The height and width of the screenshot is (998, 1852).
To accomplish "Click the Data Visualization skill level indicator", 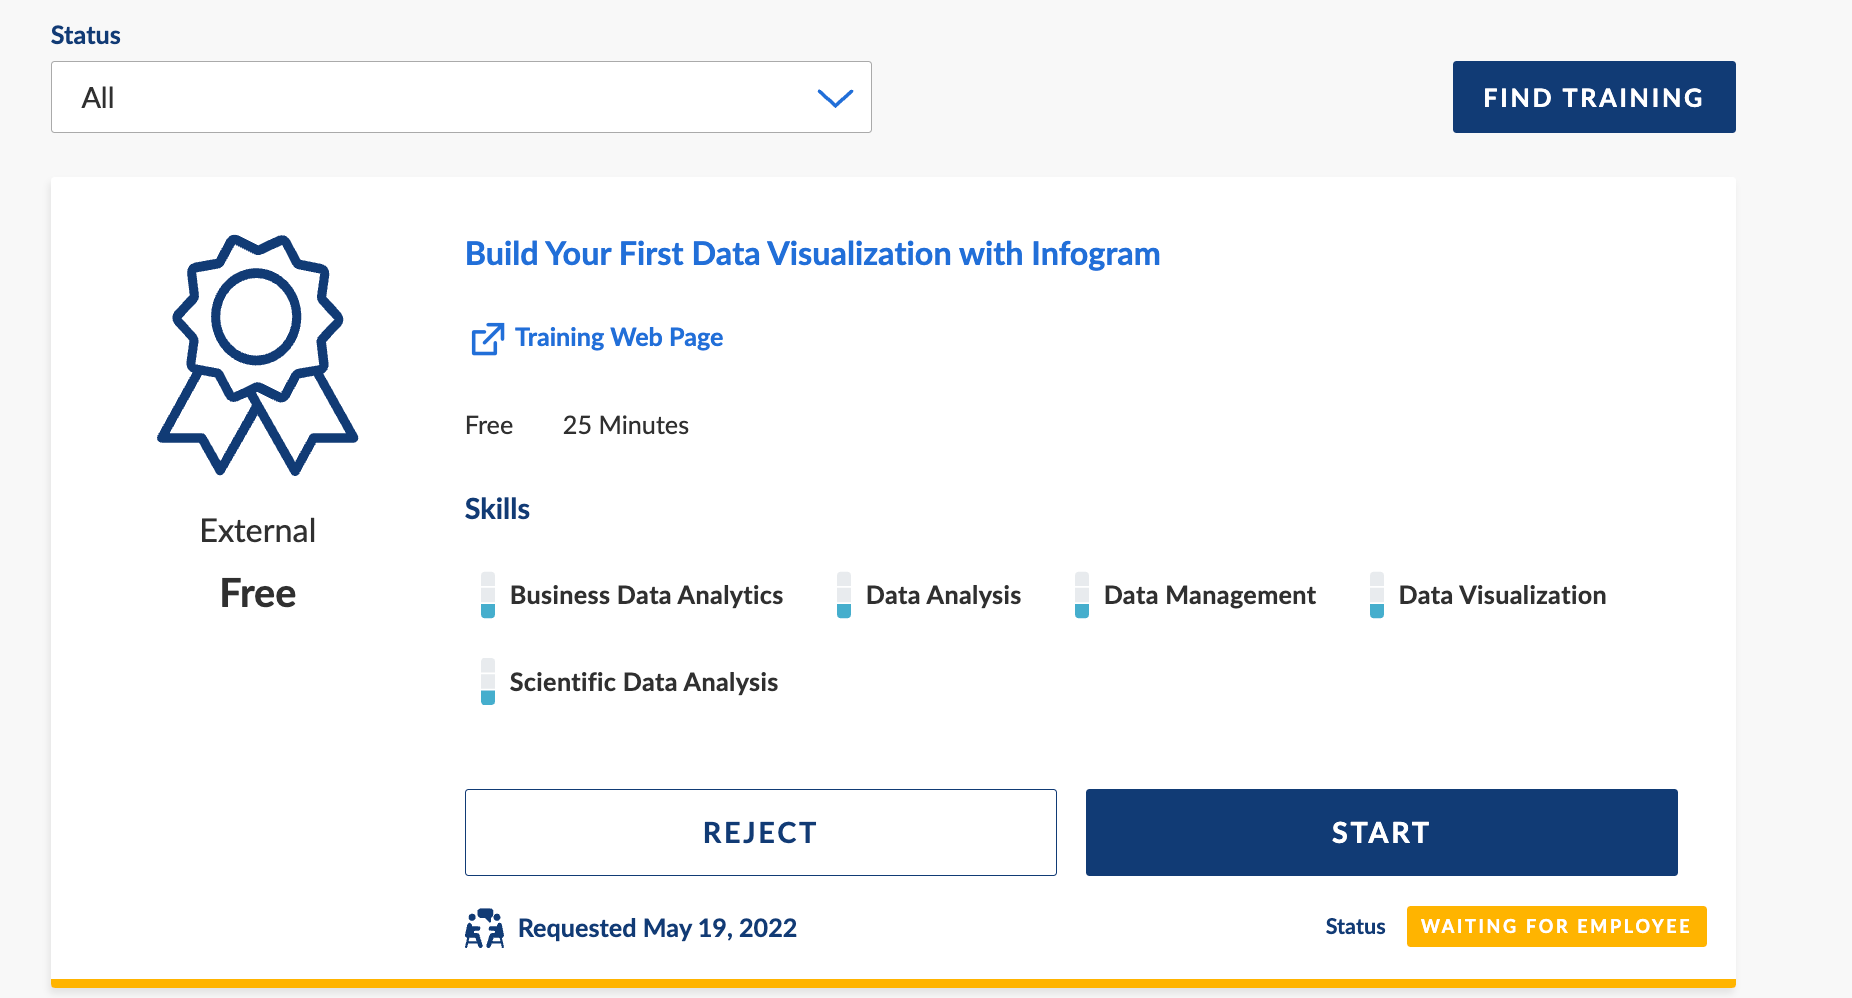I will point(1377,595).
